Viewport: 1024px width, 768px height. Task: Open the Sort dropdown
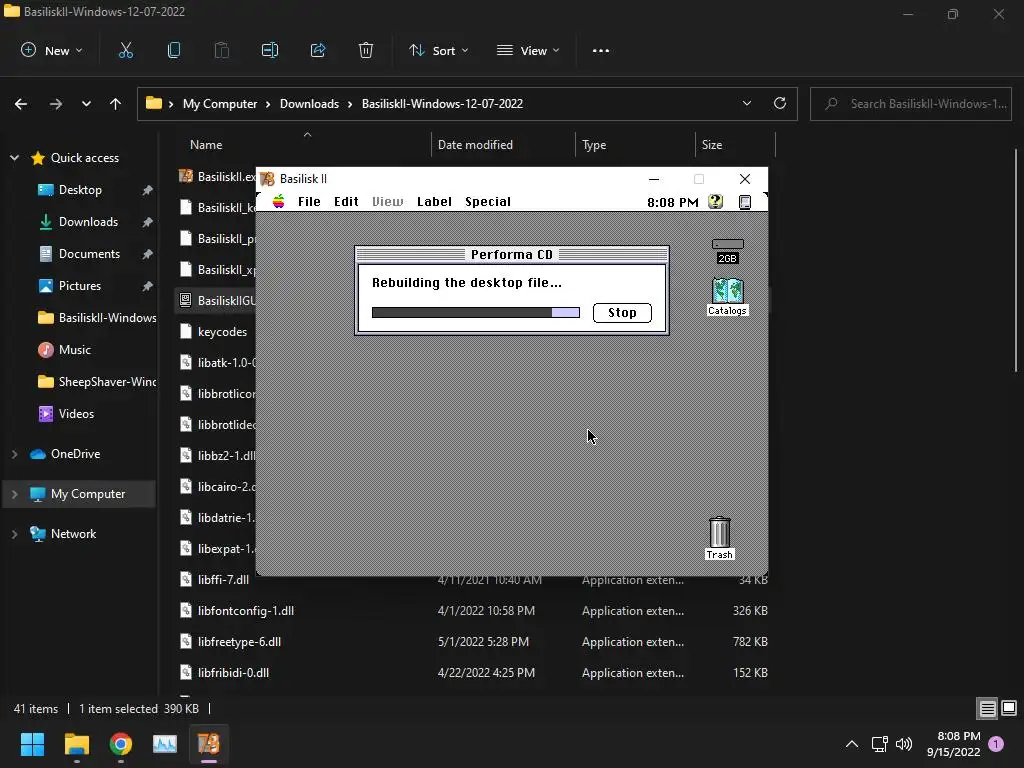pos(438,50)
